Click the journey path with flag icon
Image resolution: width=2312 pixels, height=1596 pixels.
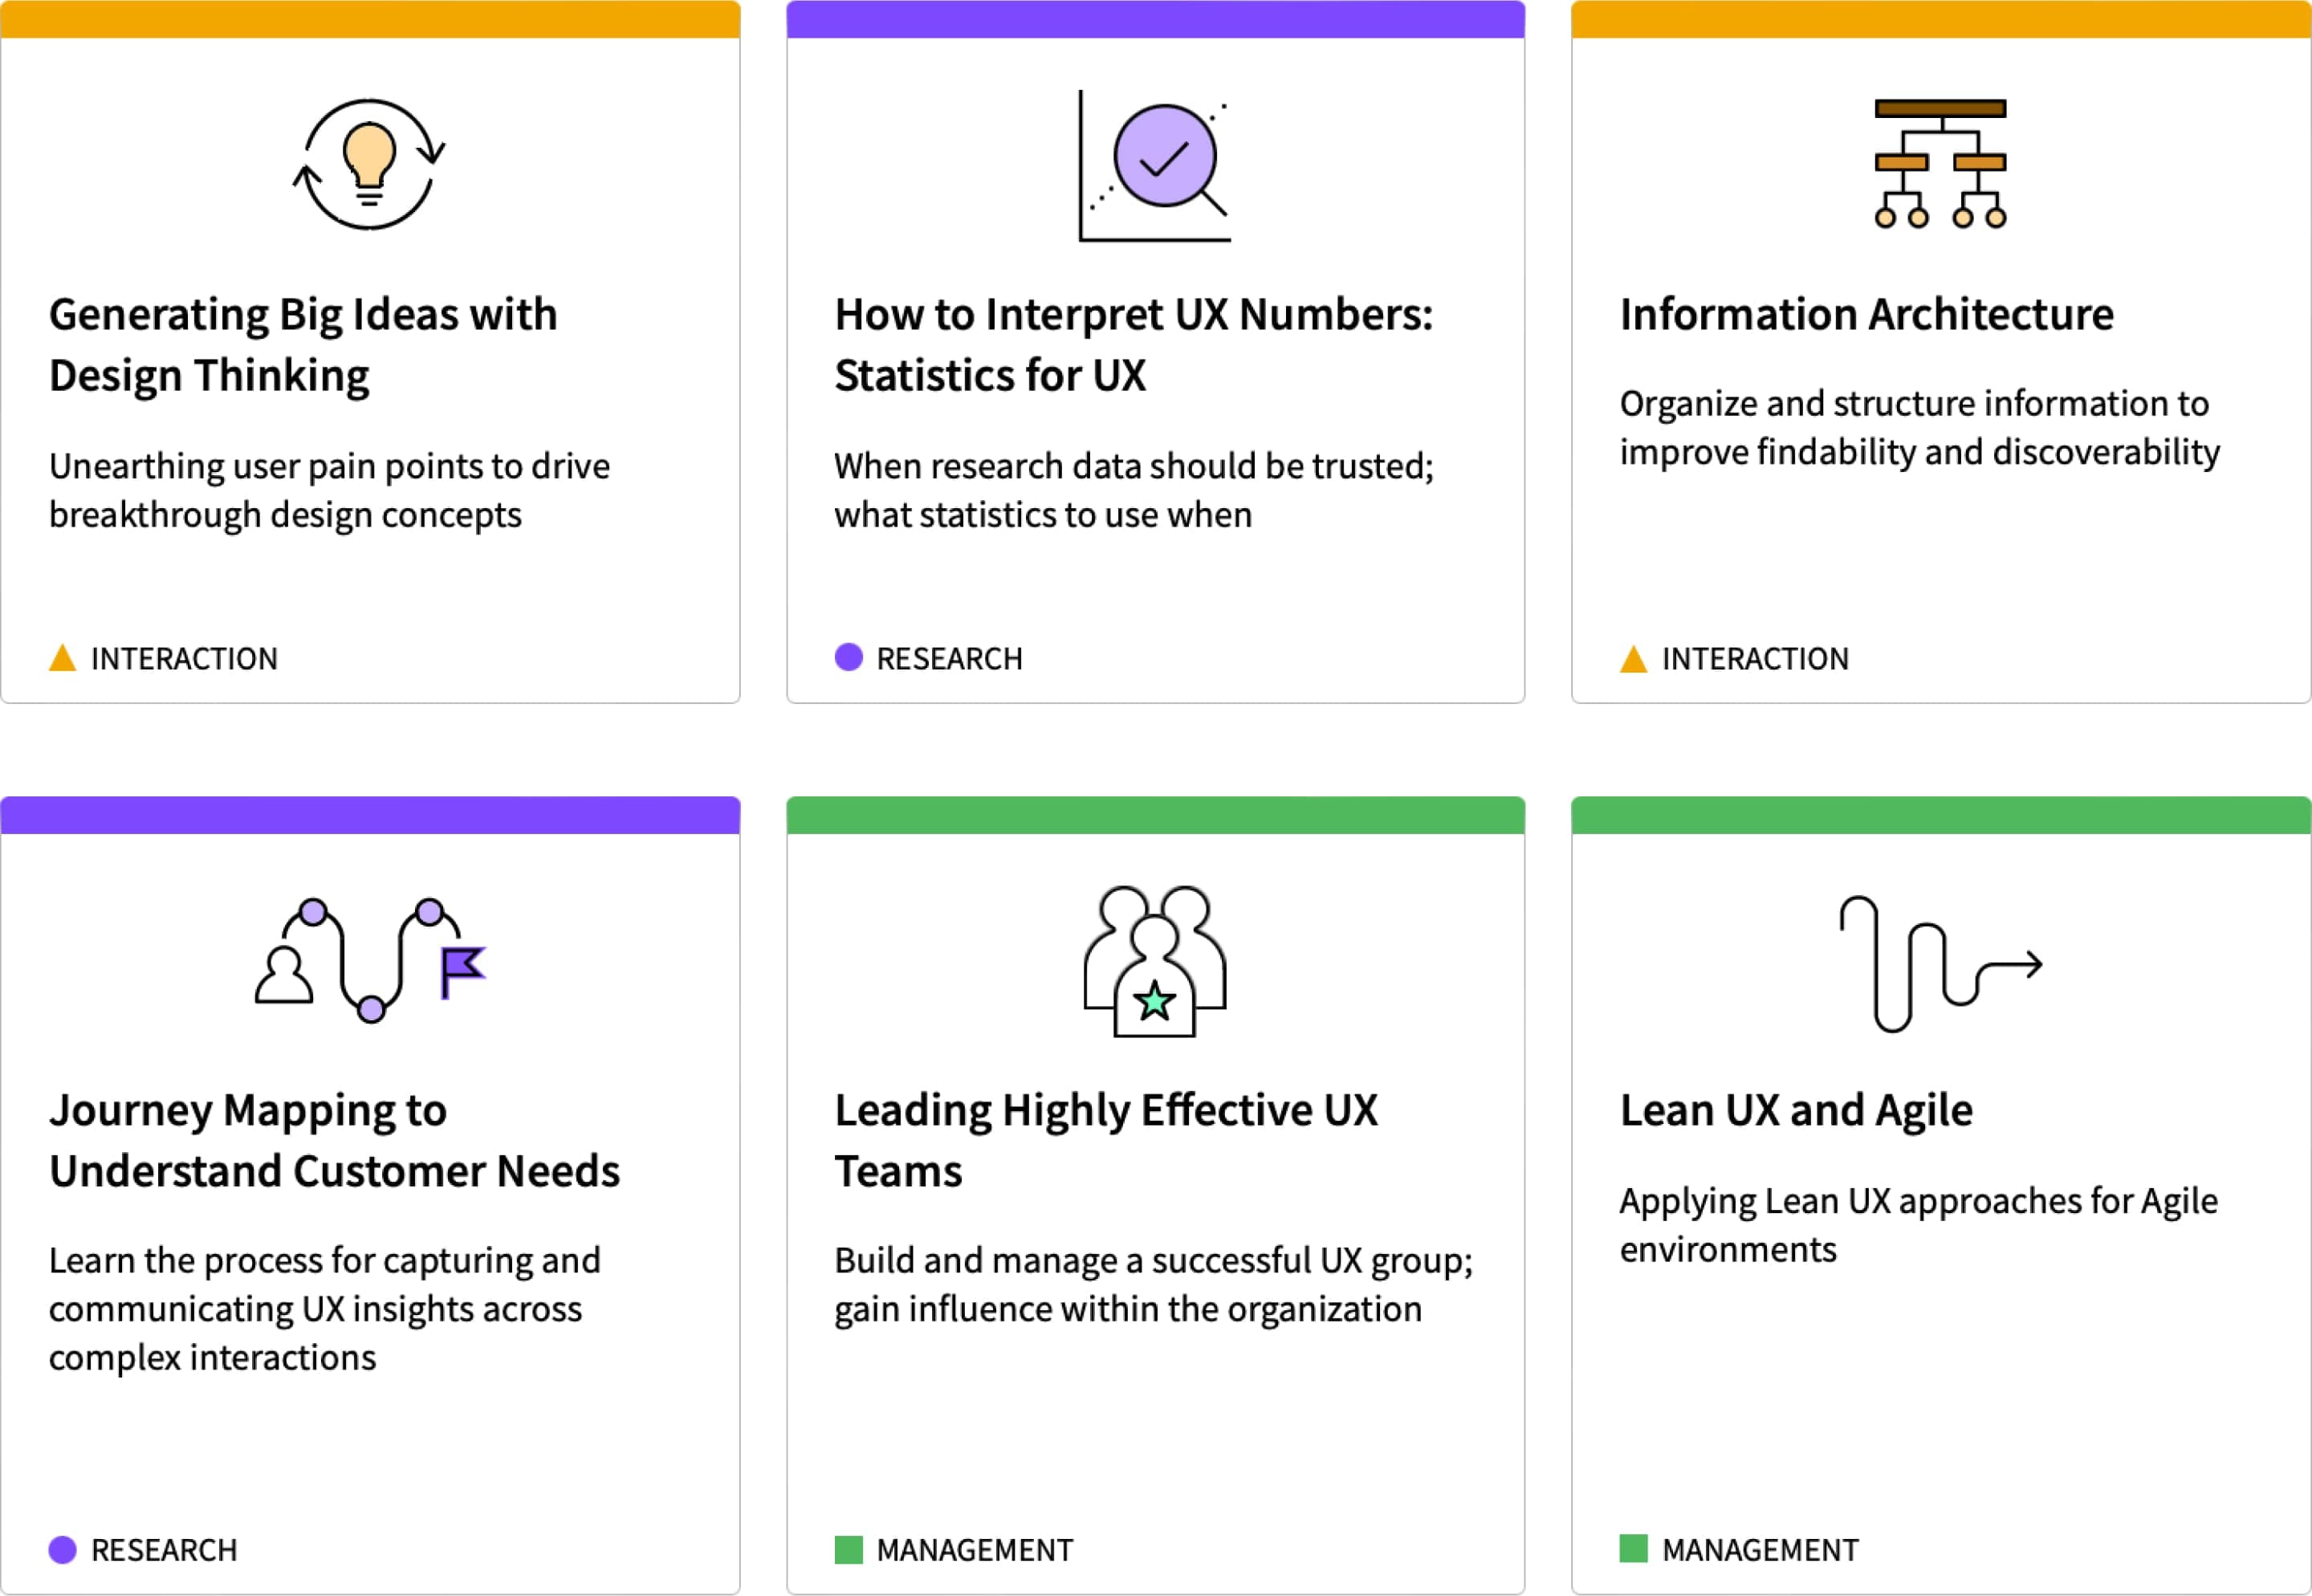click(370, 960)
